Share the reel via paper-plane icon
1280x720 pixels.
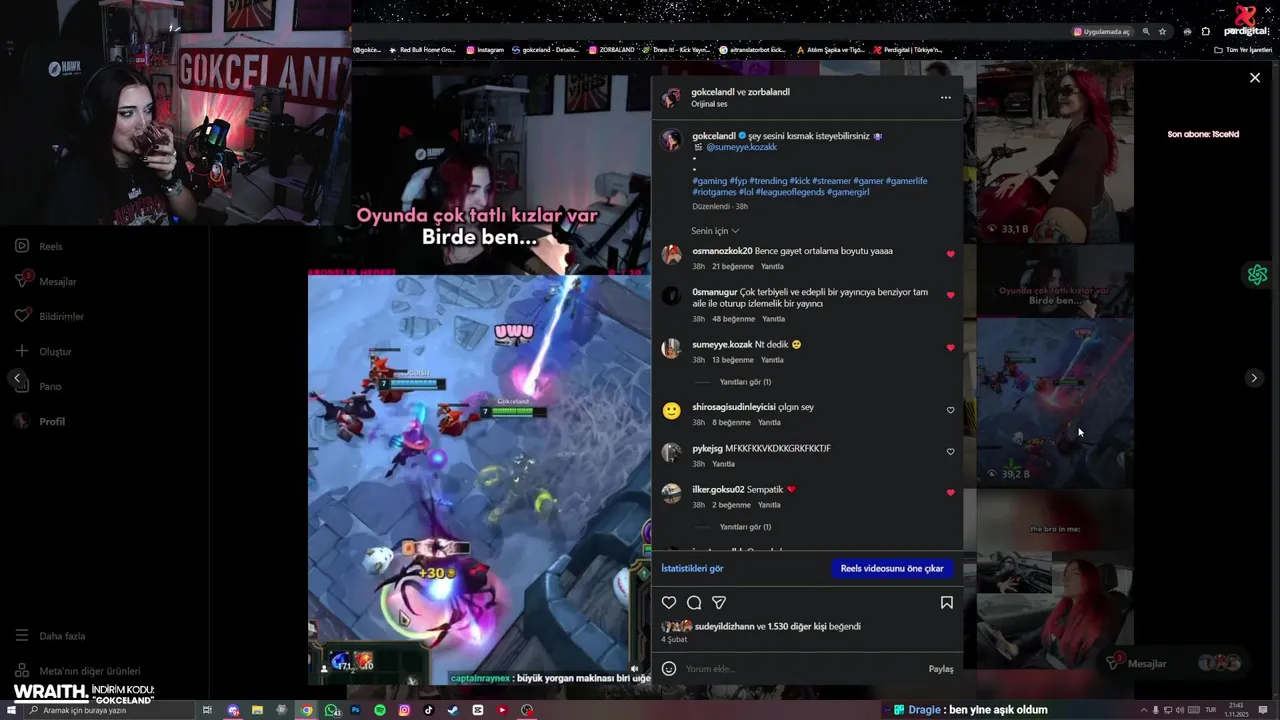(x=719, y=602)
